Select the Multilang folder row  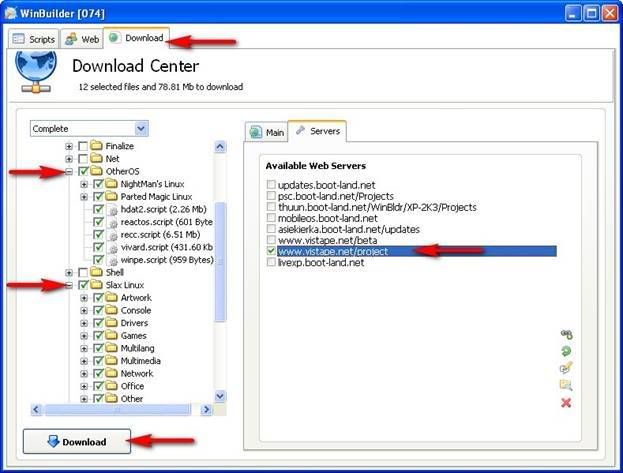click(137, 348)
